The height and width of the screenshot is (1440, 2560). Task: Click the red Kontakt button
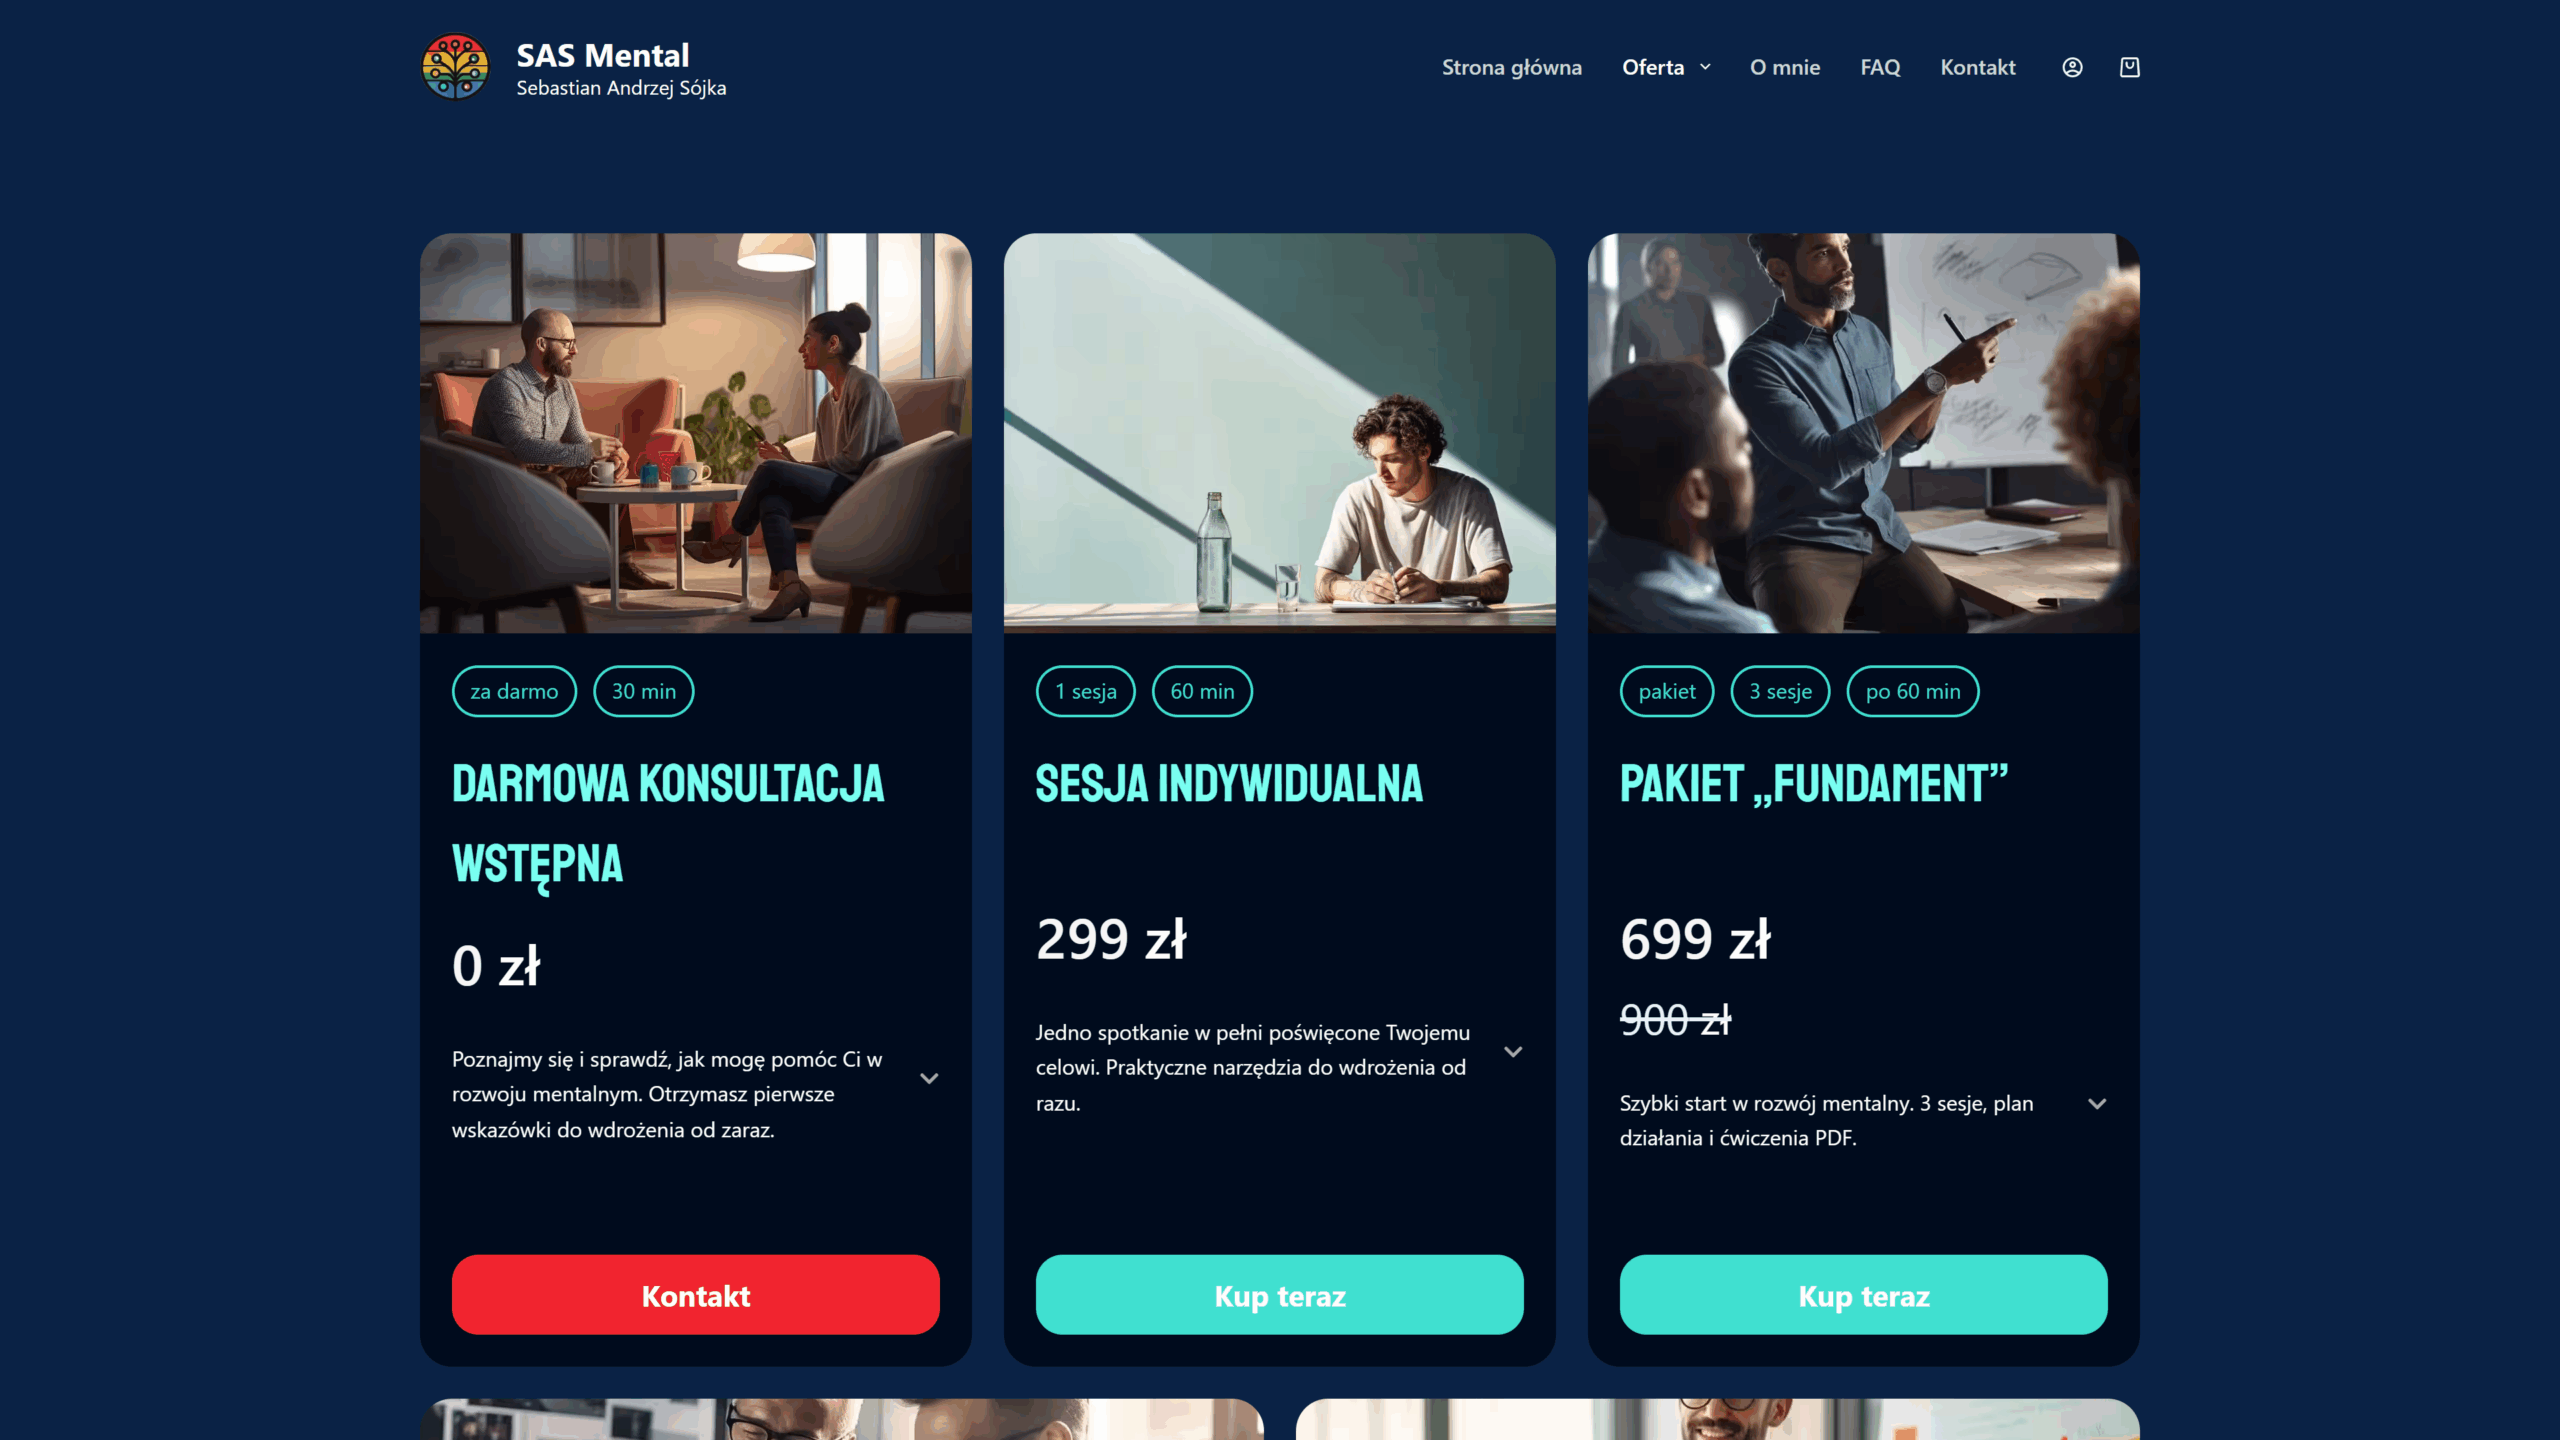695,1295
